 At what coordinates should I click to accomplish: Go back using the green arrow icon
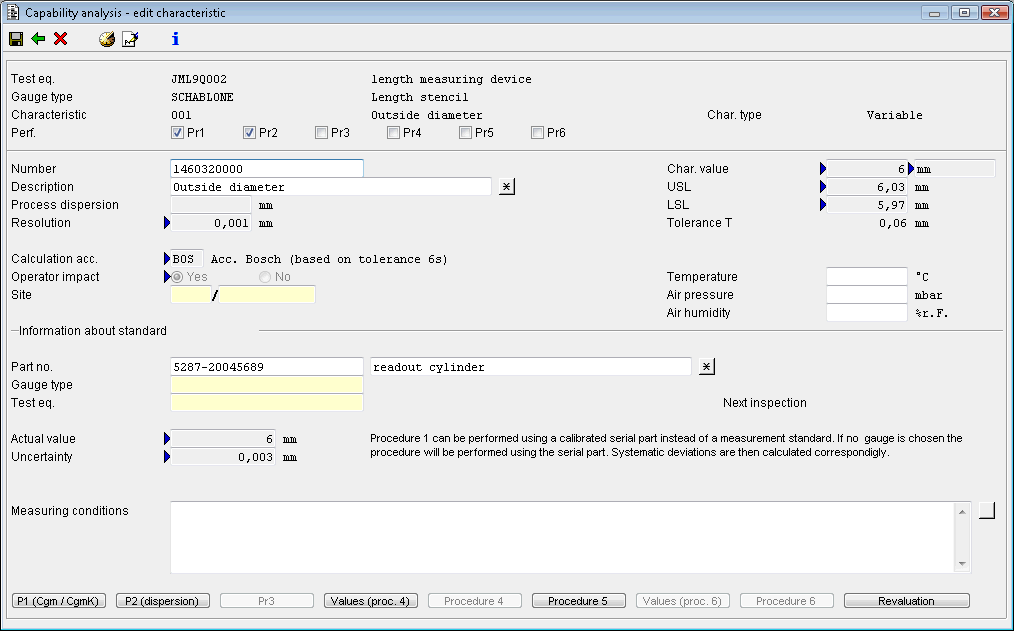coord(38,39)
